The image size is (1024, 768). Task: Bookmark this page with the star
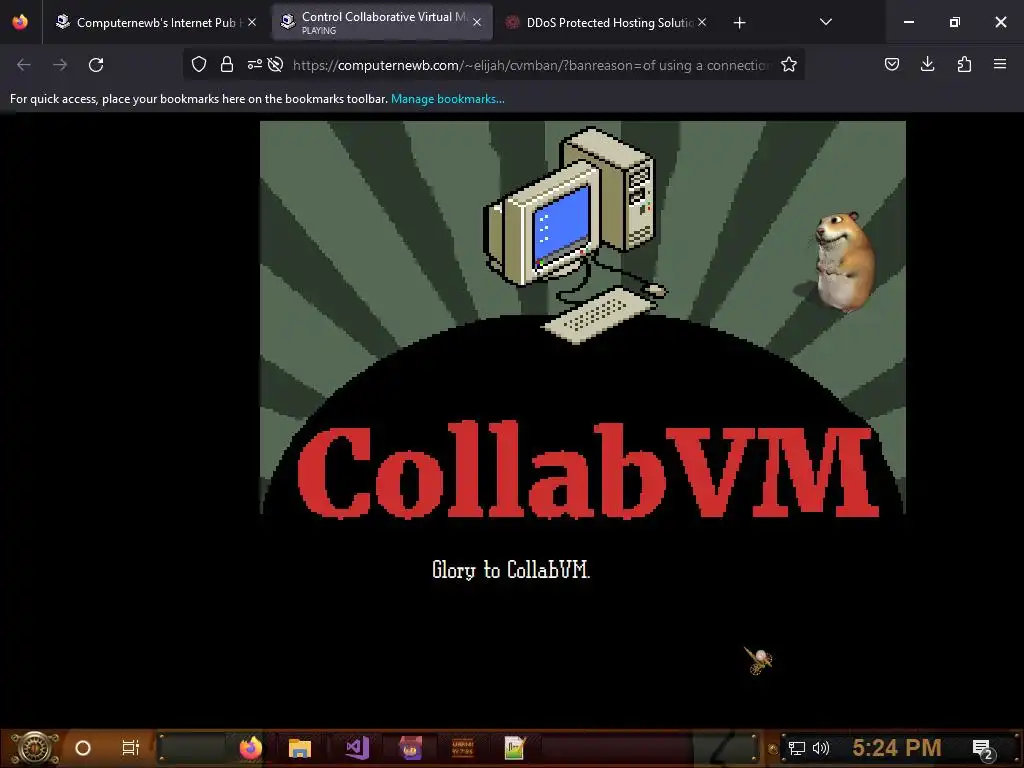789,64
